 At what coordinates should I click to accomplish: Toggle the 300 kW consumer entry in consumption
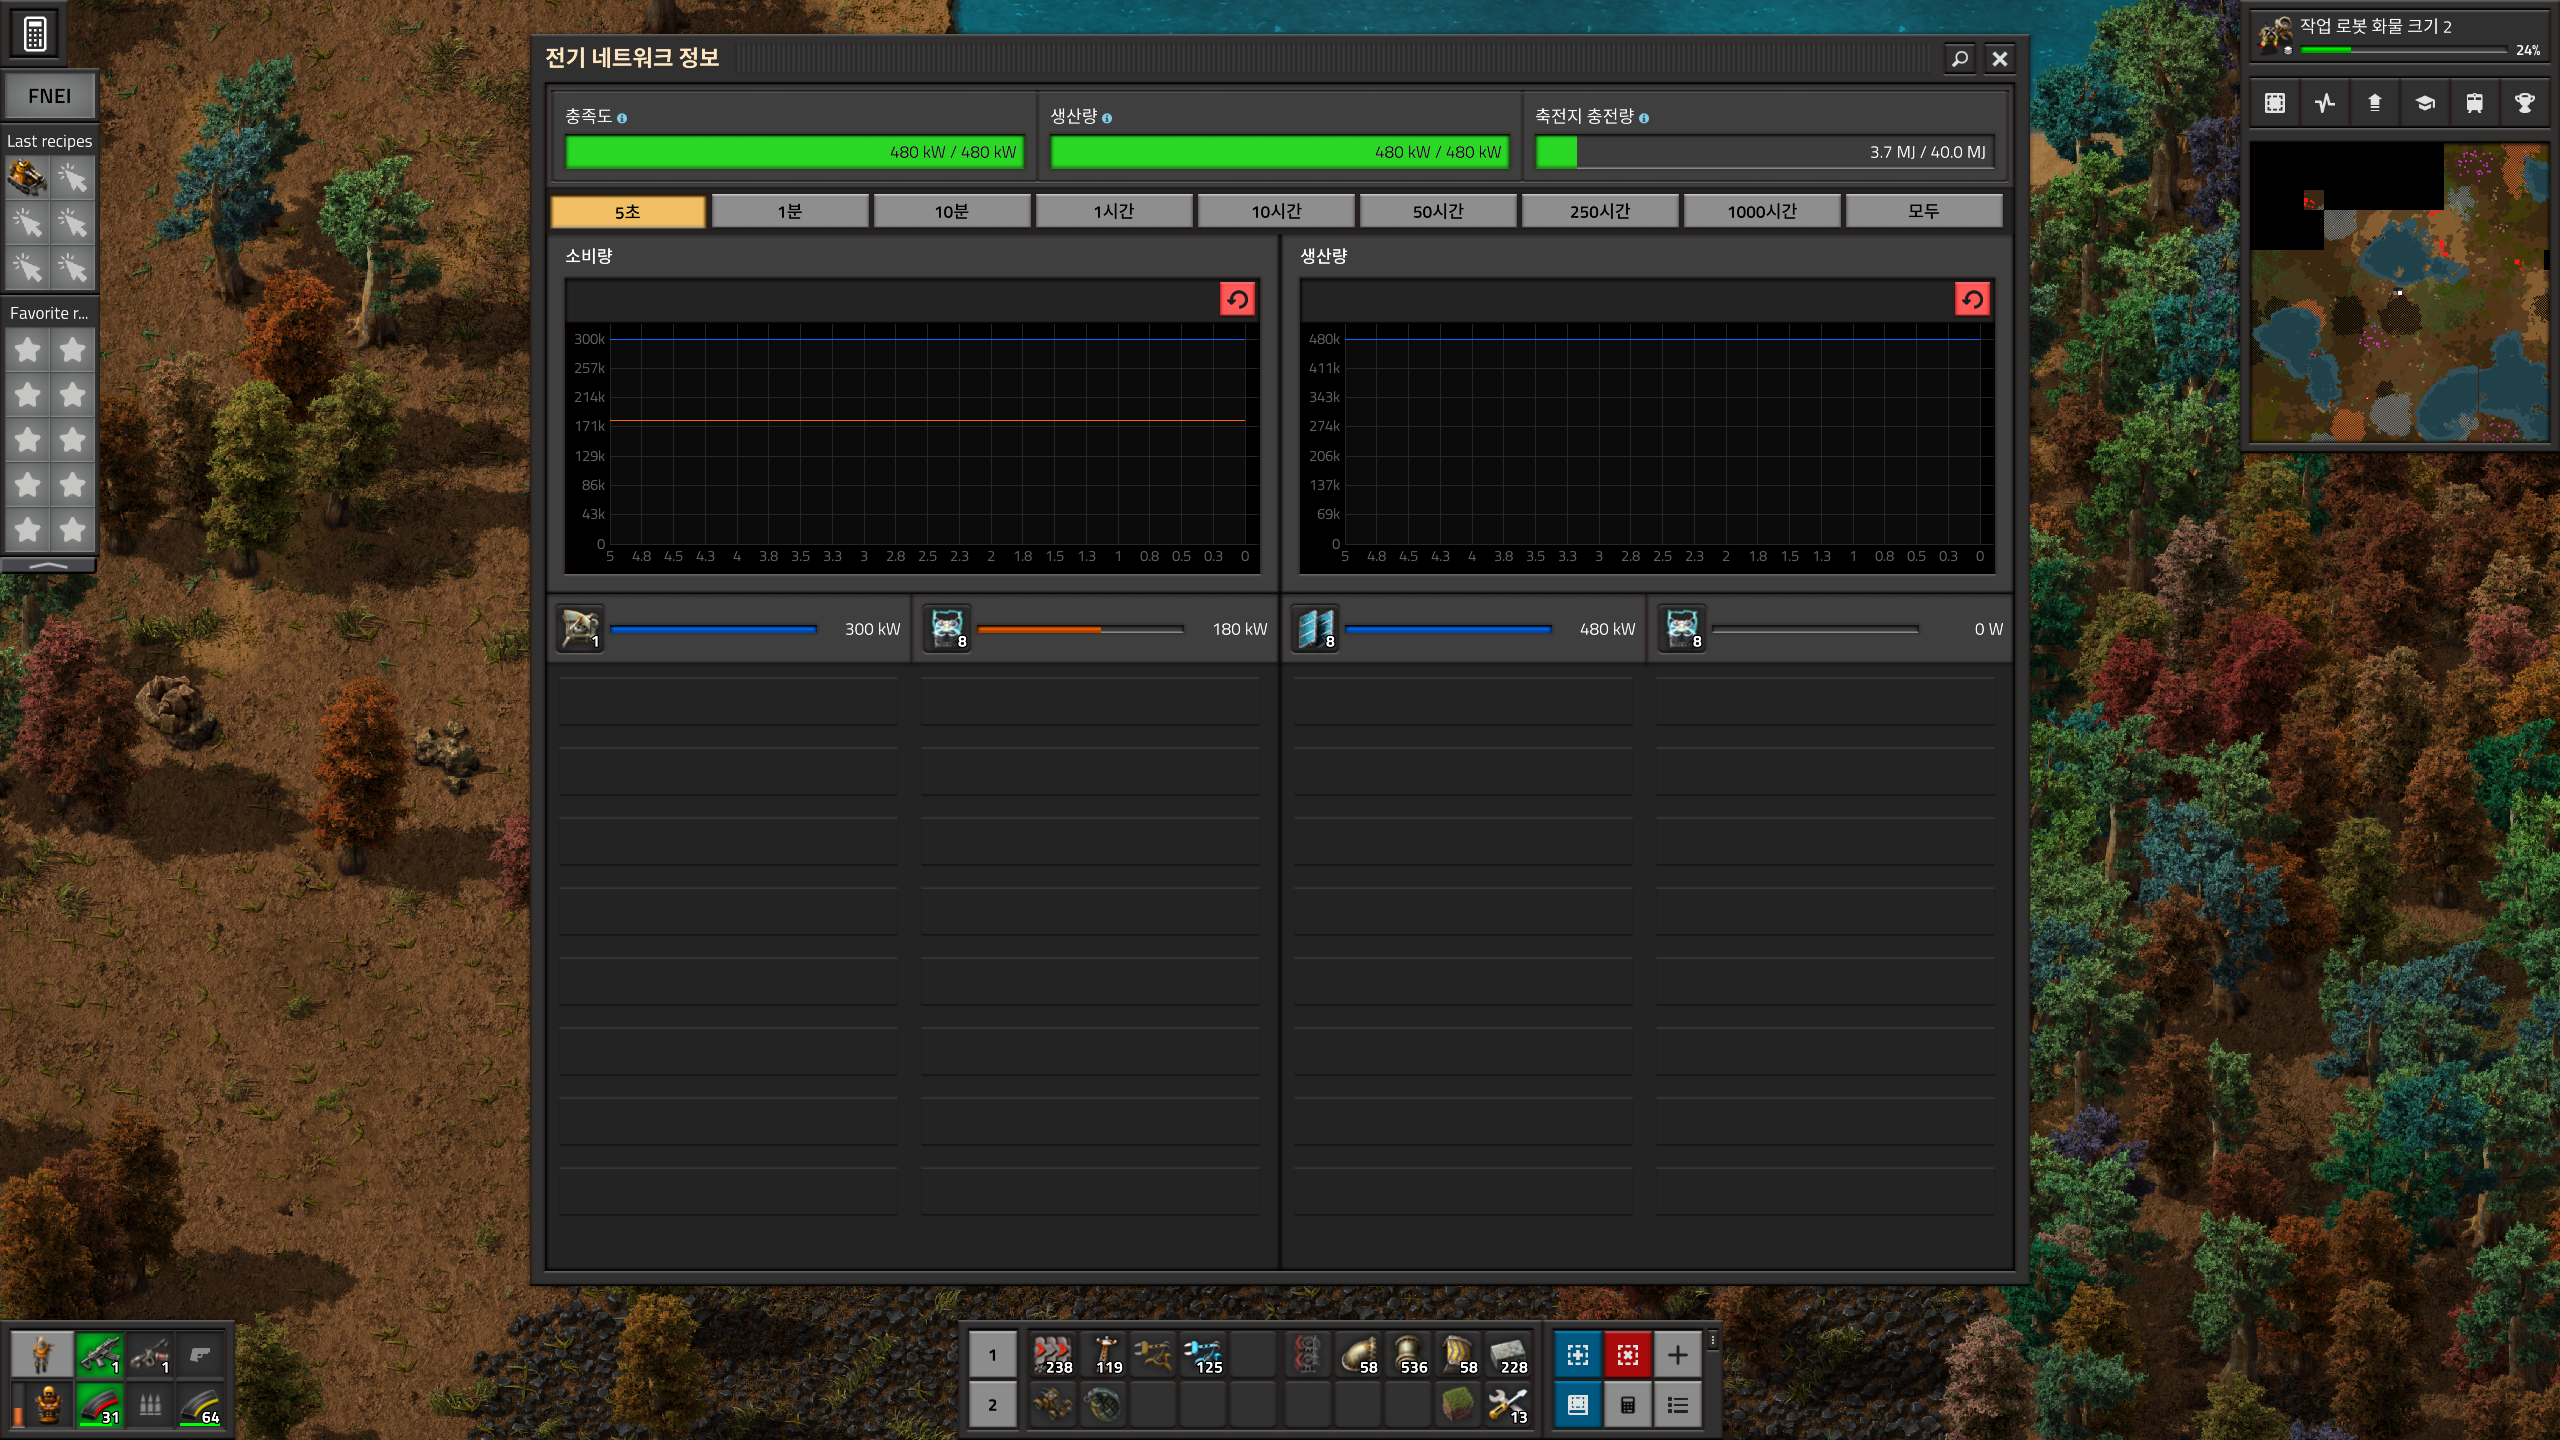pos(730,629)
